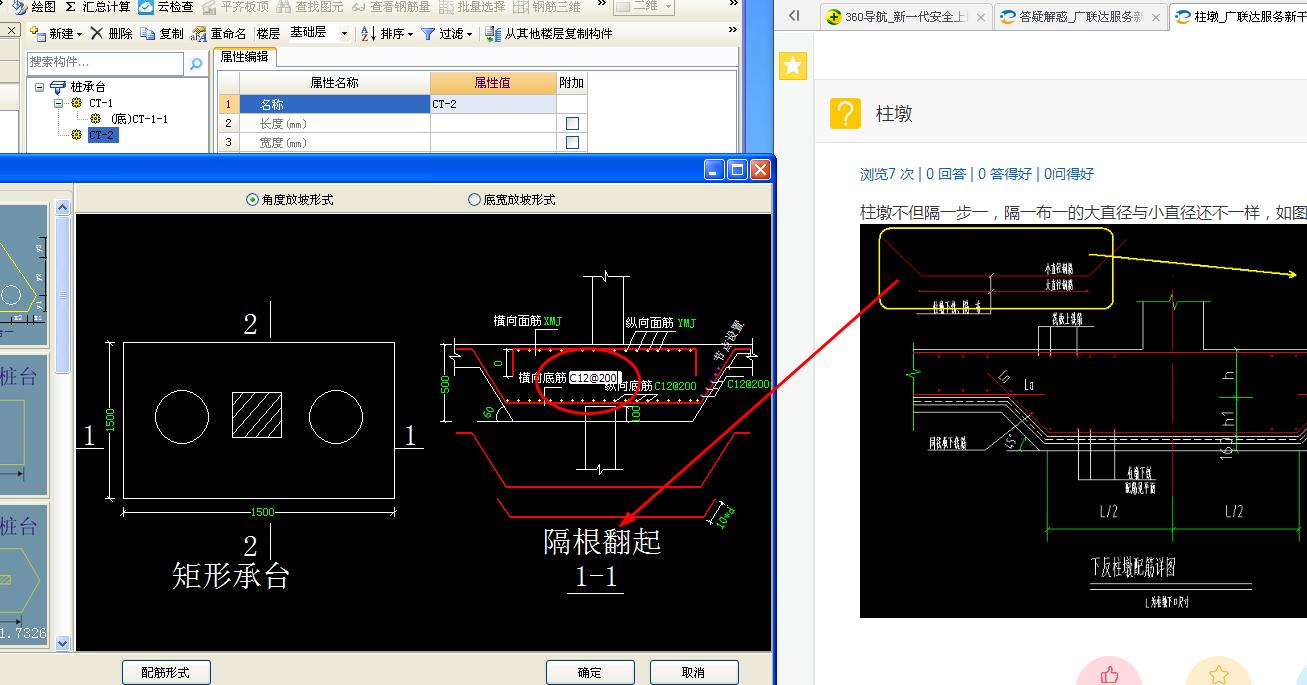Select CT-1 in component tree
The width and height of the screenshot is (1307, 685).
(100, 103)
